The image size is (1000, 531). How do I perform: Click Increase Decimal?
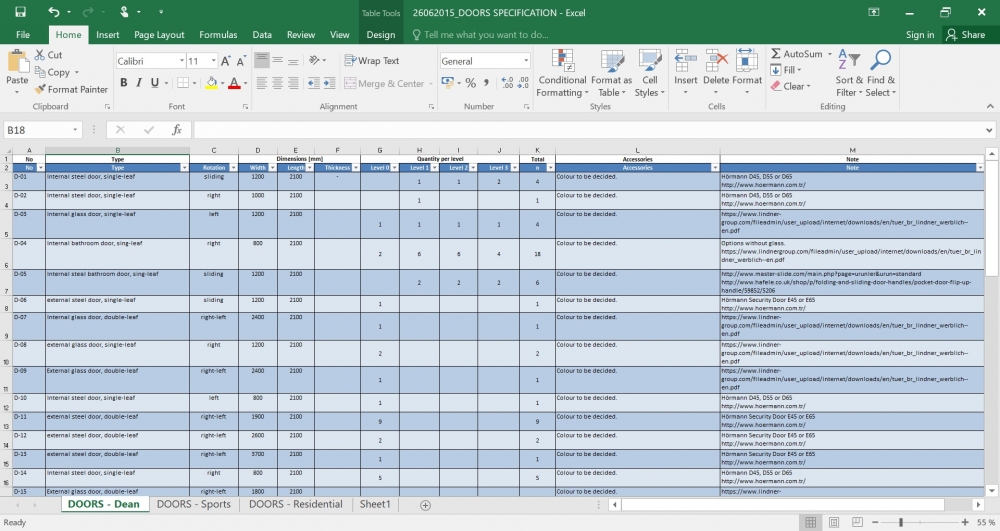click(x=508, y=83)
